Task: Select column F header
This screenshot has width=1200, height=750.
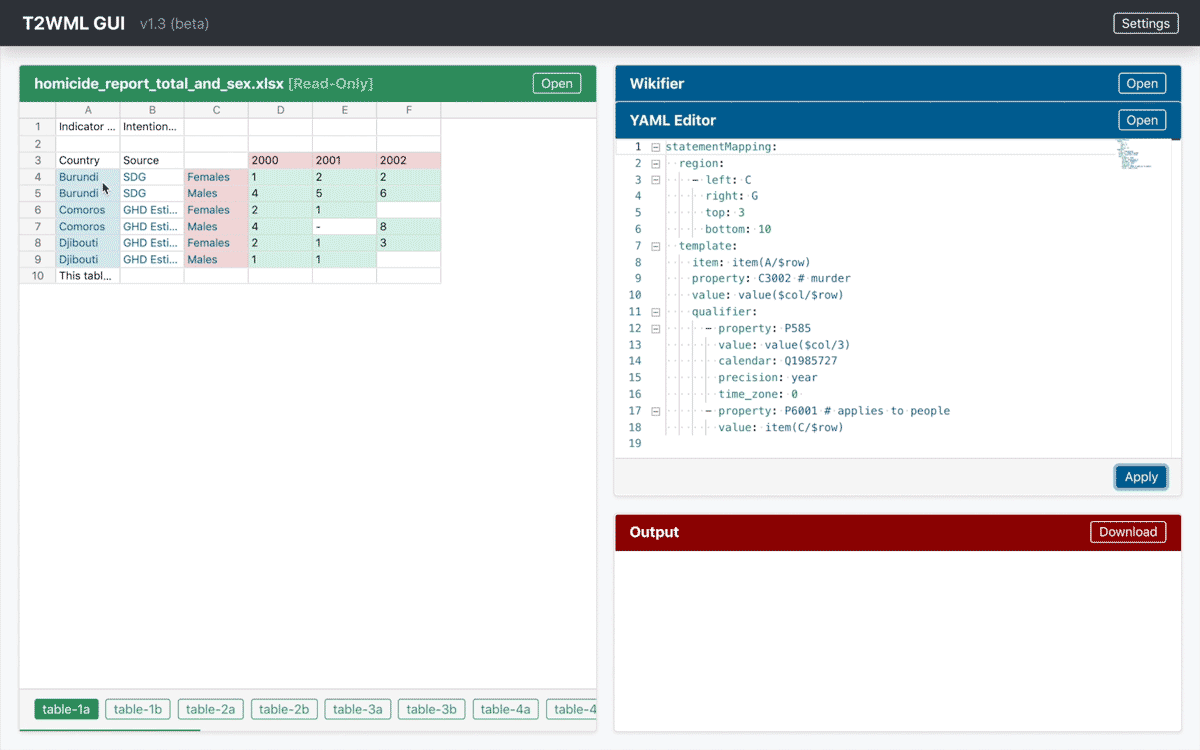Action: 408,110
